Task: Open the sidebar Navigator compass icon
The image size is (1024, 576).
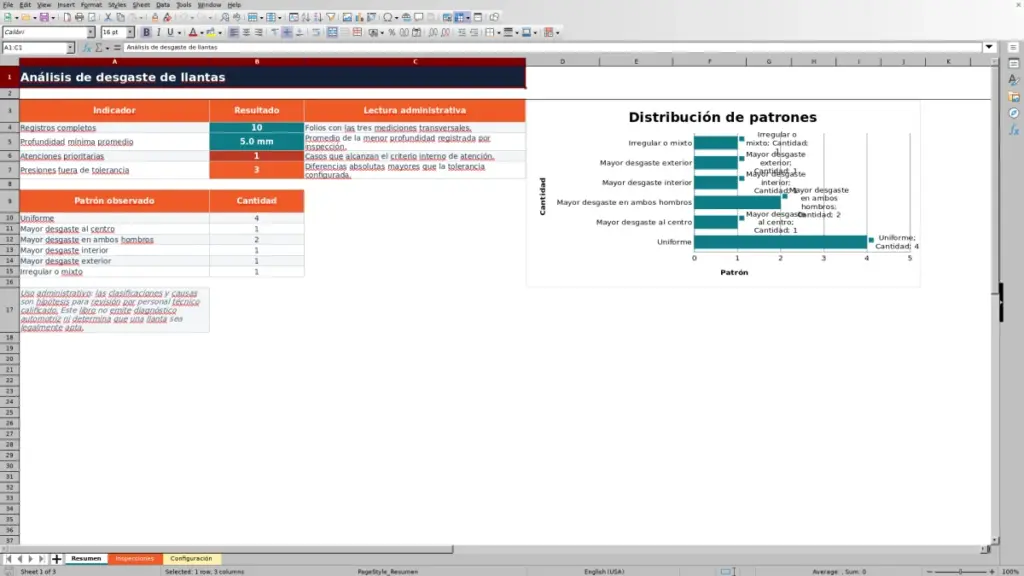Action: click(x=1014, y=113)
